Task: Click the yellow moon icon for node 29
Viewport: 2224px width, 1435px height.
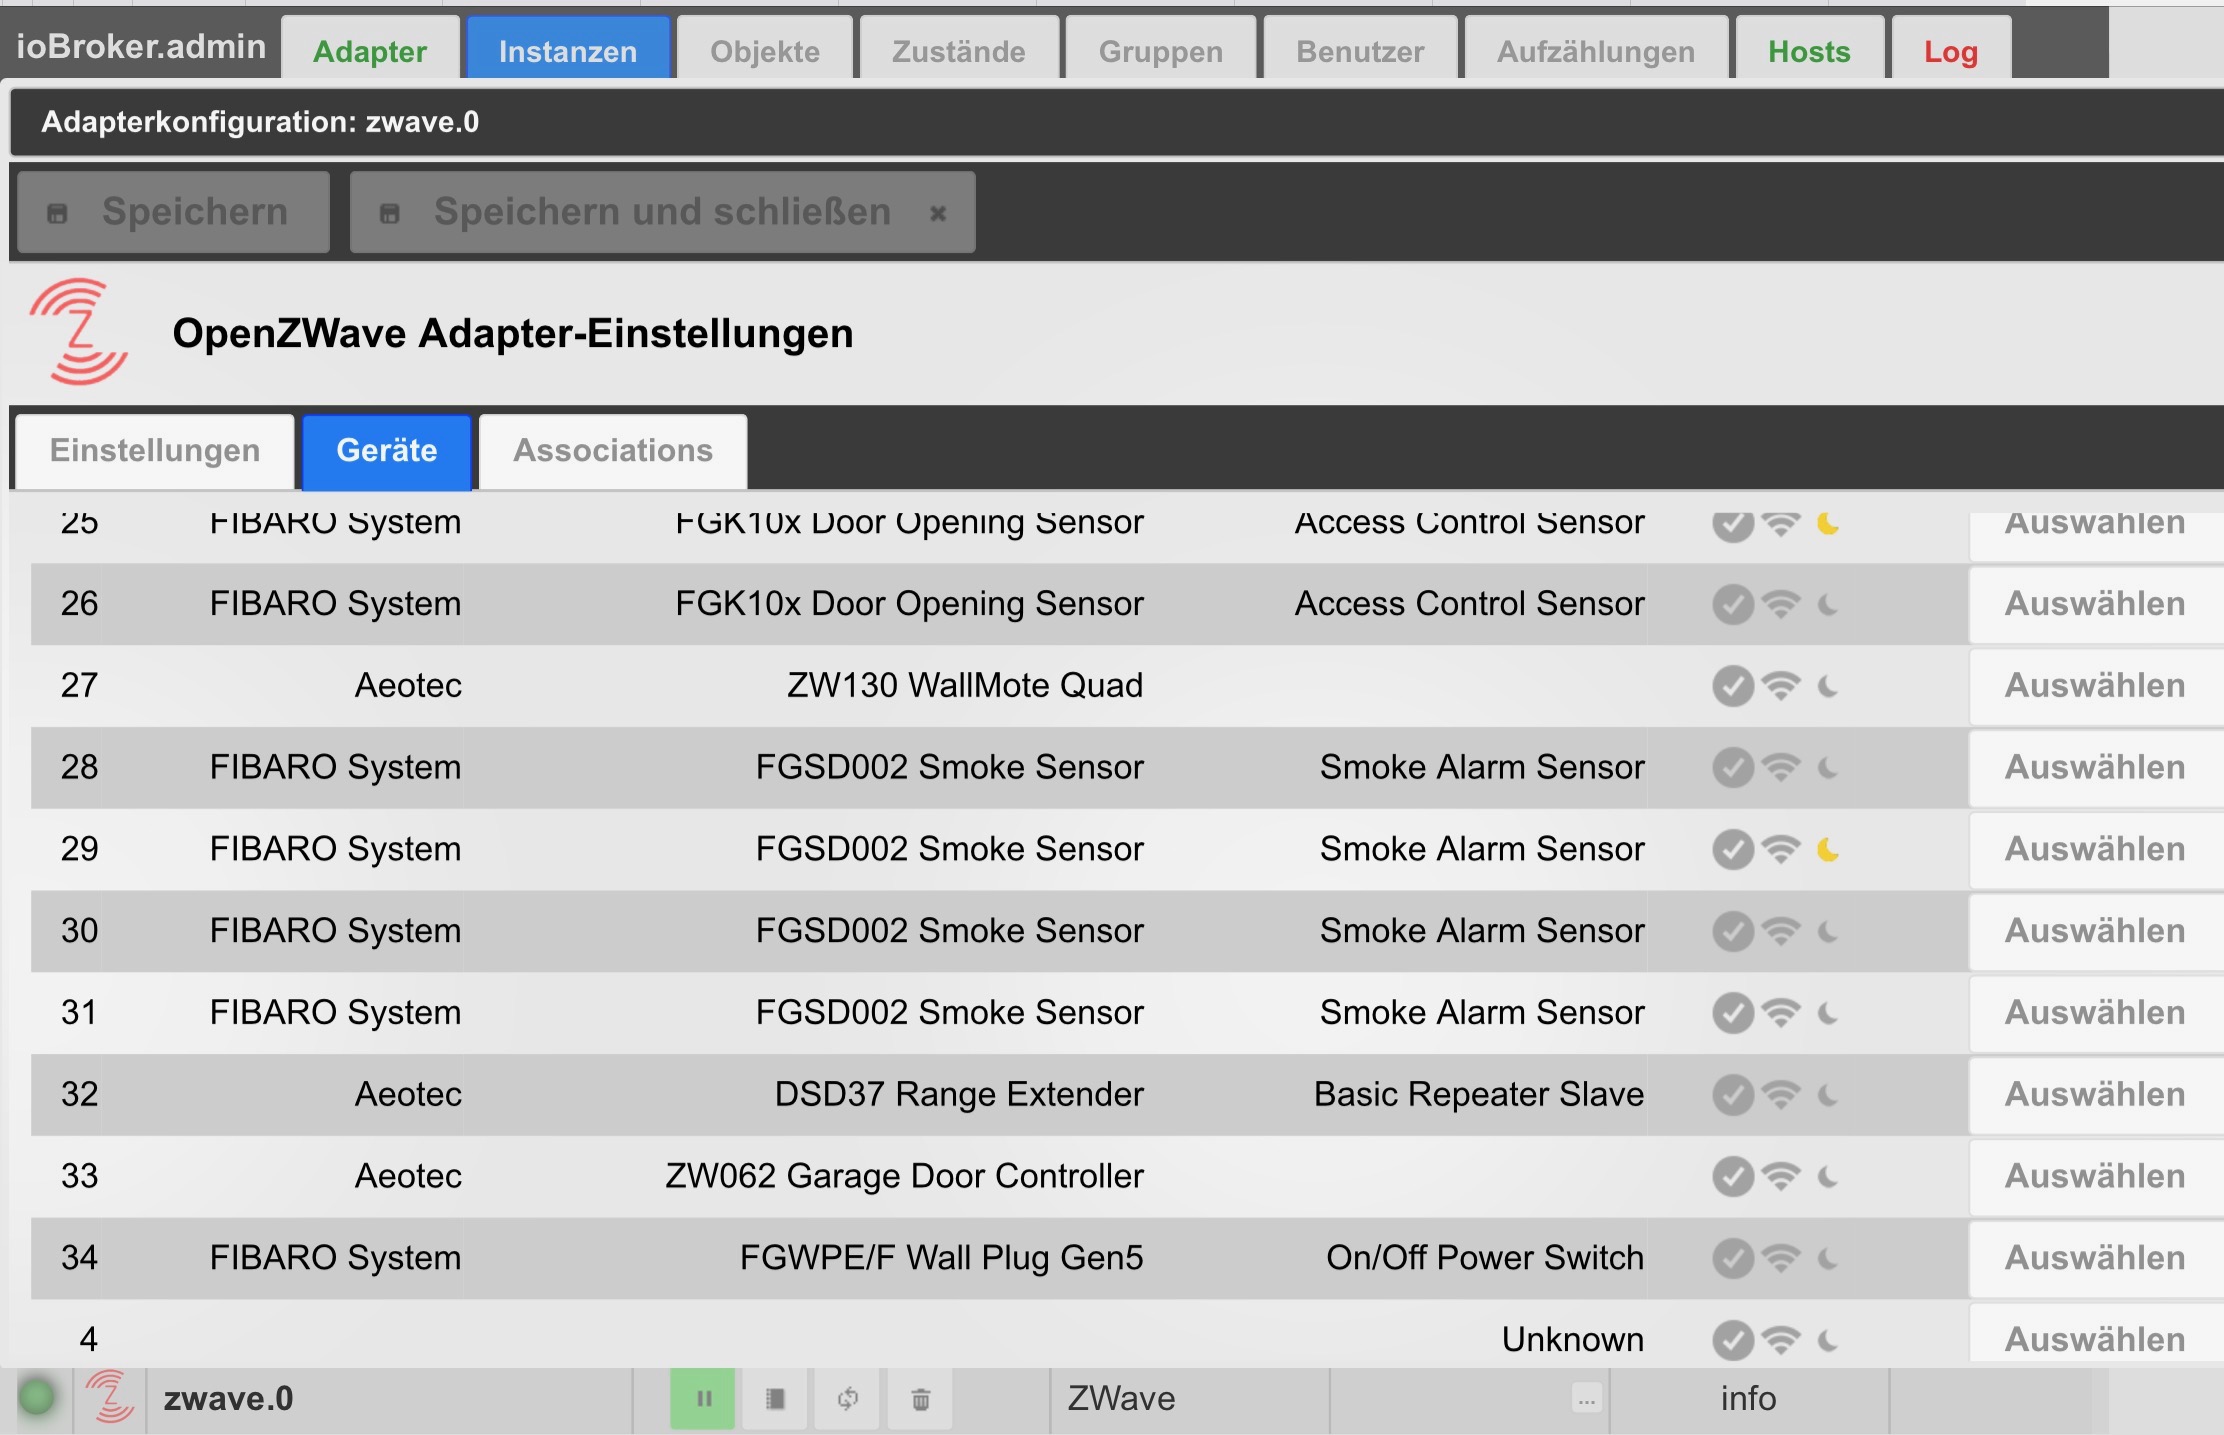Action: (x=1828, y=850)
